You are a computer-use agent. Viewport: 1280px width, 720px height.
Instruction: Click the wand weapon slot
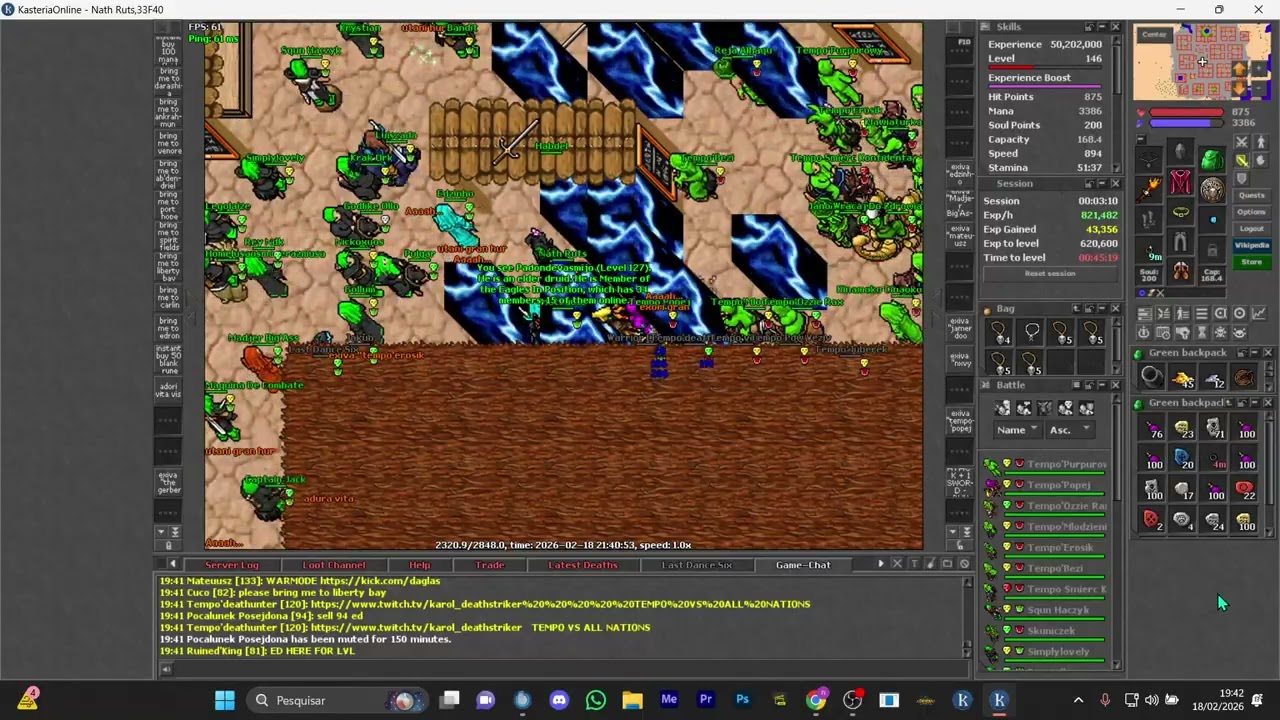pos(1148,191)
